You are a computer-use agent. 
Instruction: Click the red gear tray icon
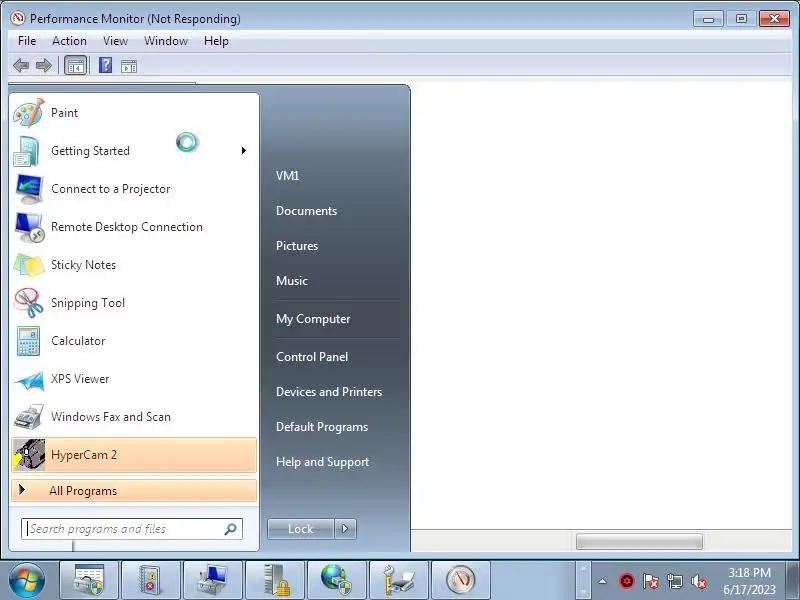coord(627,581)
